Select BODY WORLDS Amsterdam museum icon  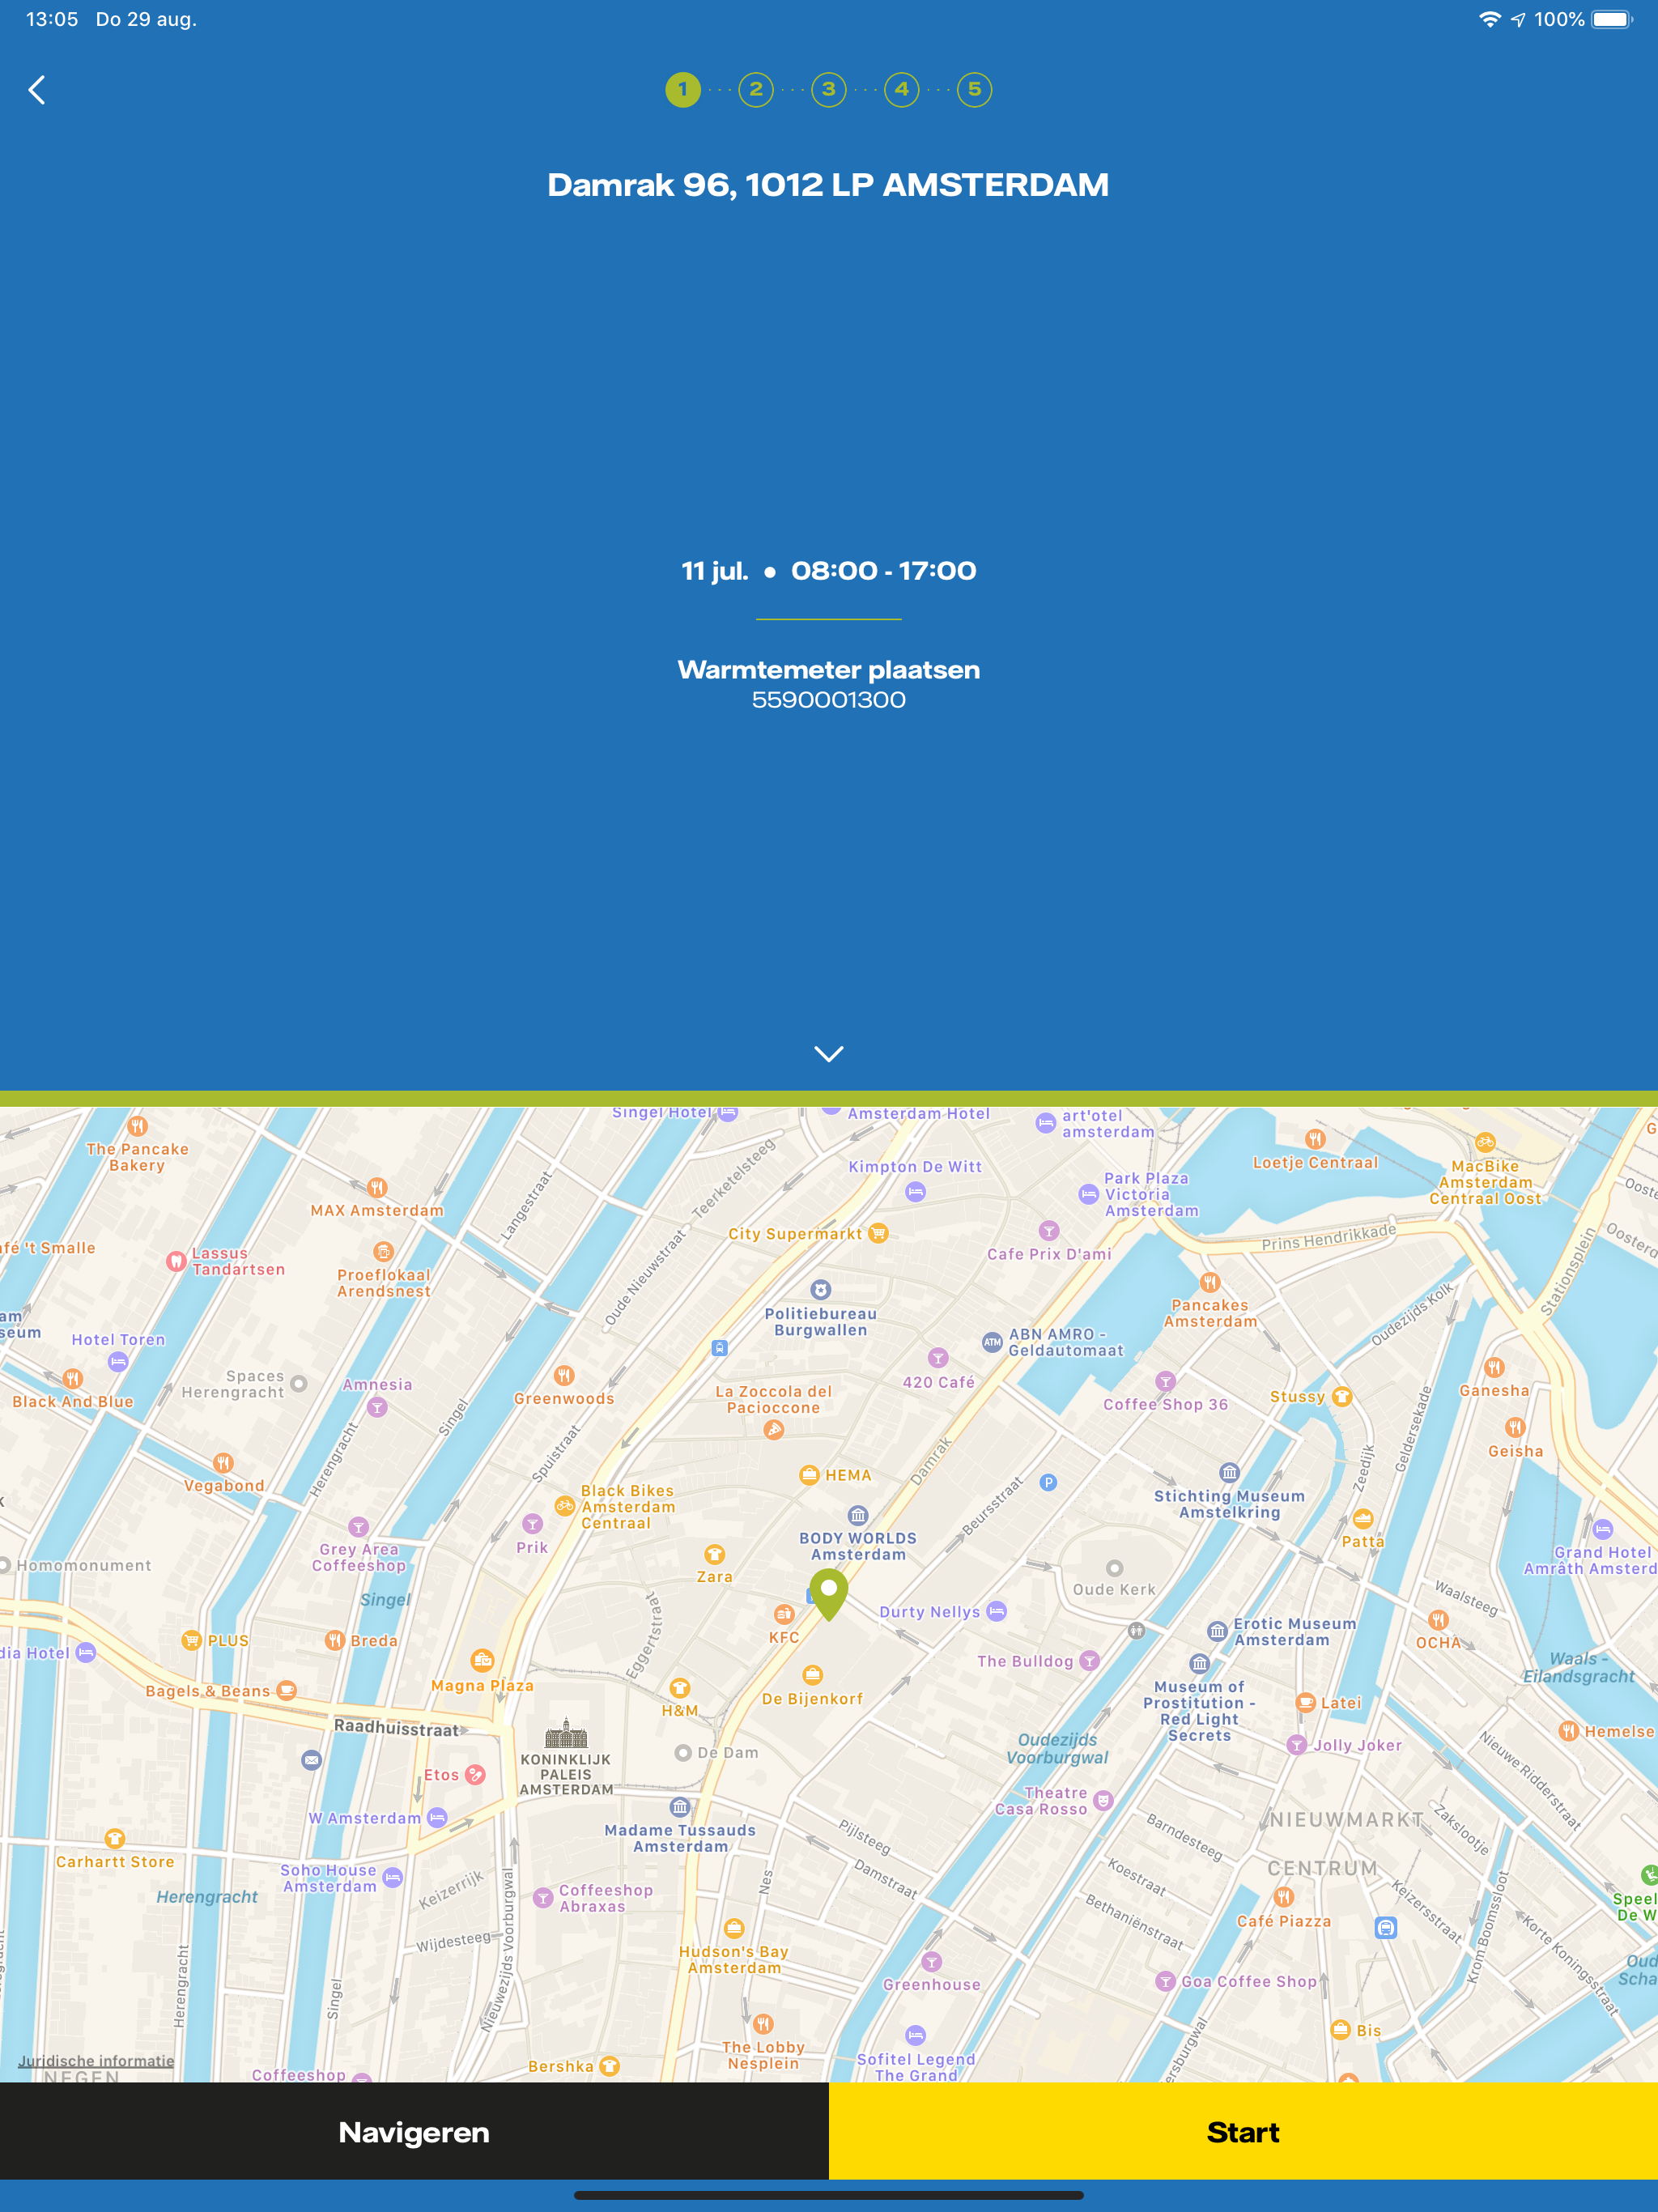click(858, 1515)
